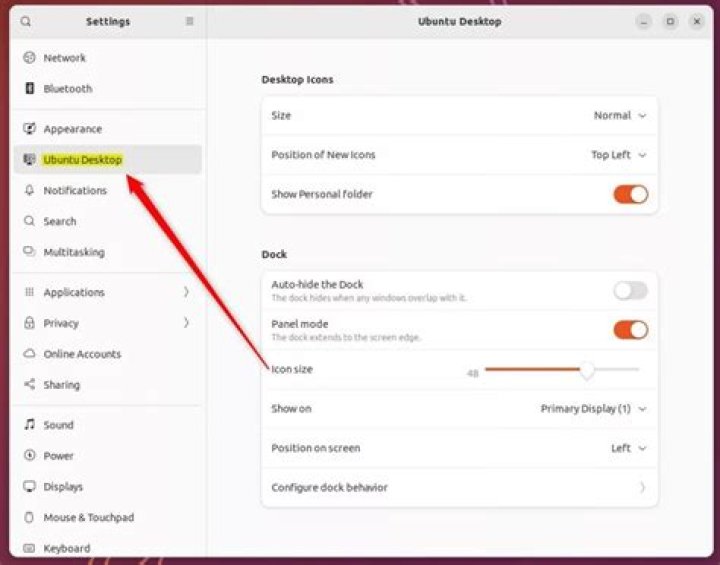Click Configure dock behavior row
This screenshot has height=565, width=720.
[459, 487]
